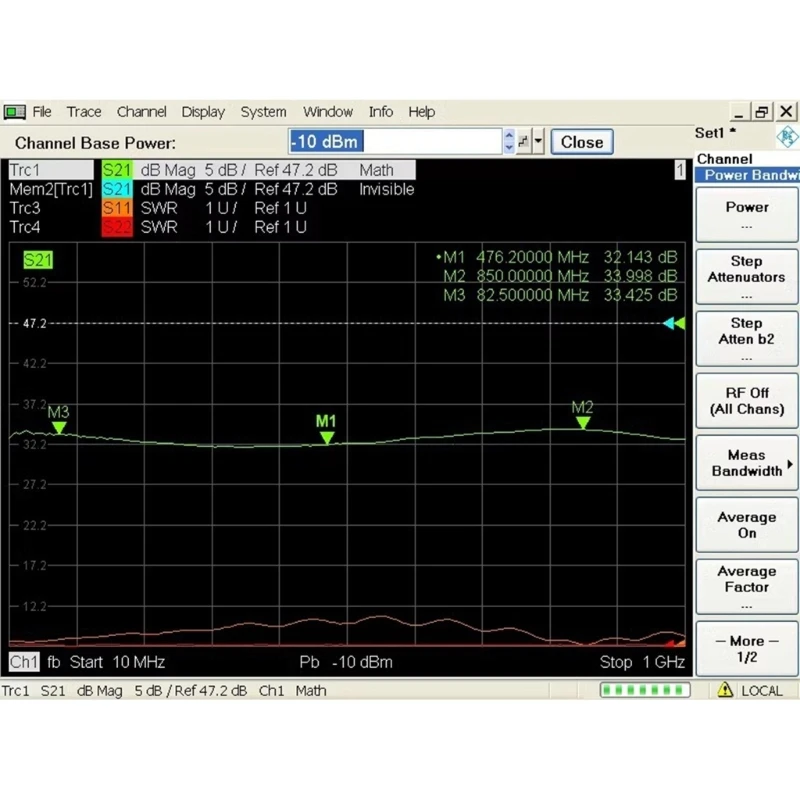The width and height of the screenshot is (800, 800).
Task: Click the Step Attenuators softkey
Action: [746, 277]
